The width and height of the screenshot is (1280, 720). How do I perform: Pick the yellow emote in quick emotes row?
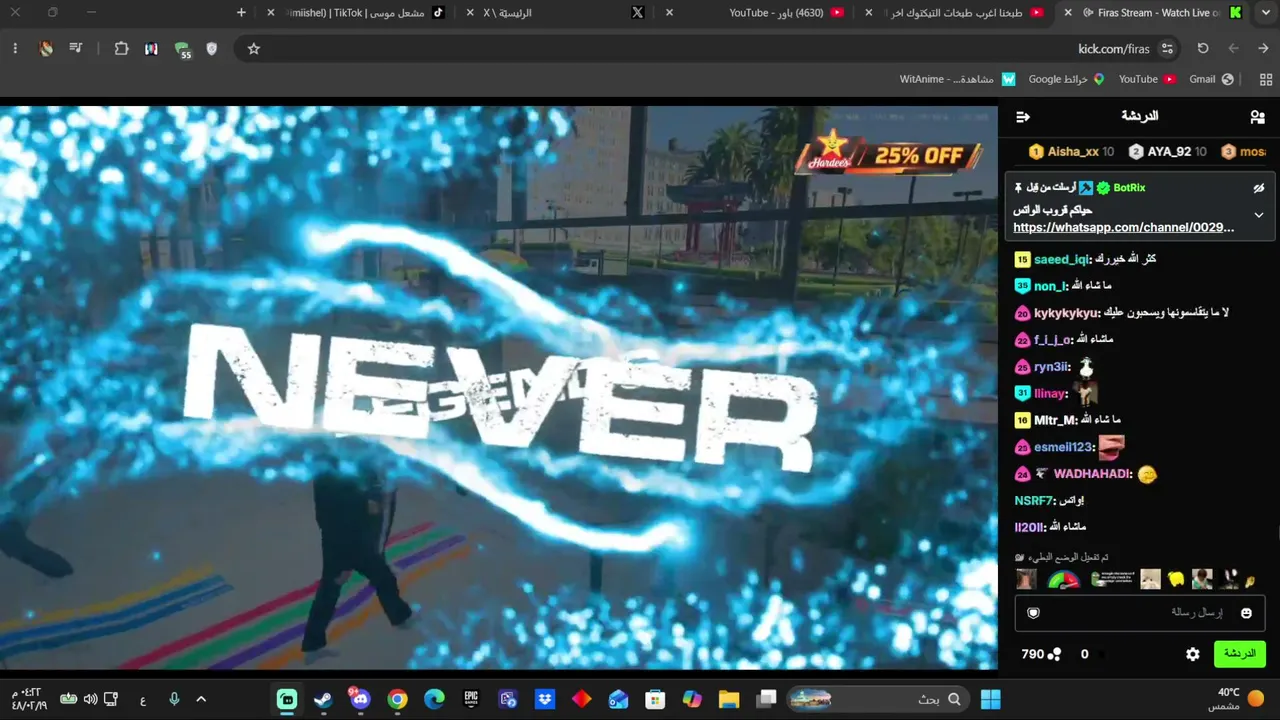(1176, 579)
